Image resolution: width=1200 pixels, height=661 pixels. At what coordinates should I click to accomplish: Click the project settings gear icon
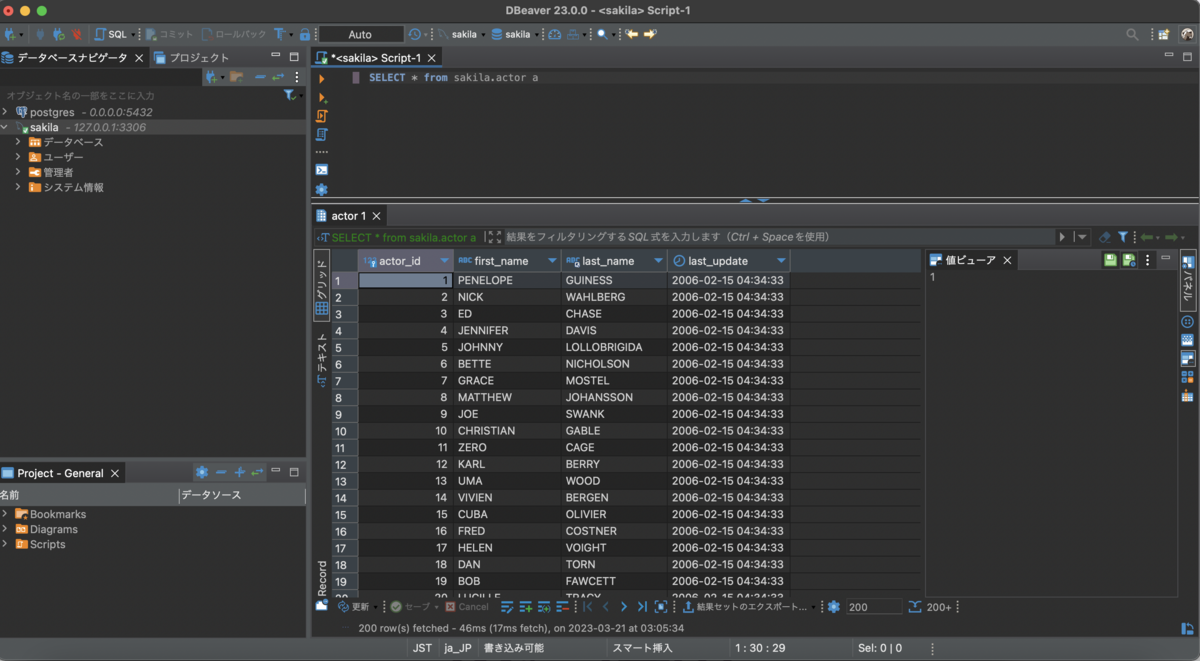[x=202, y=473]
